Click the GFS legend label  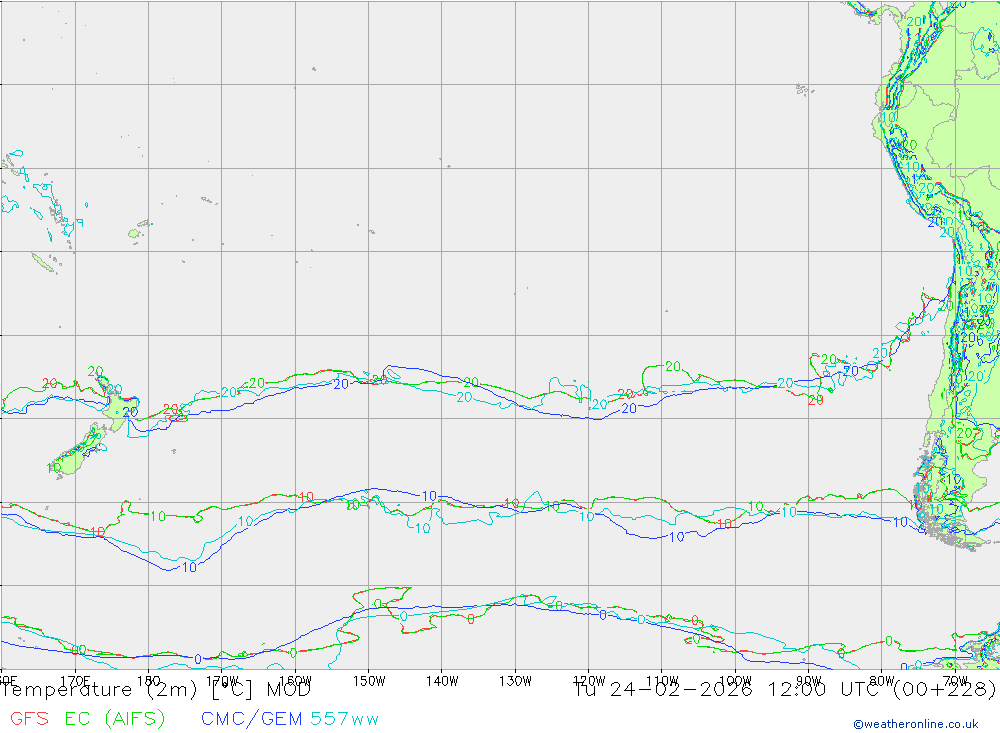29,718
